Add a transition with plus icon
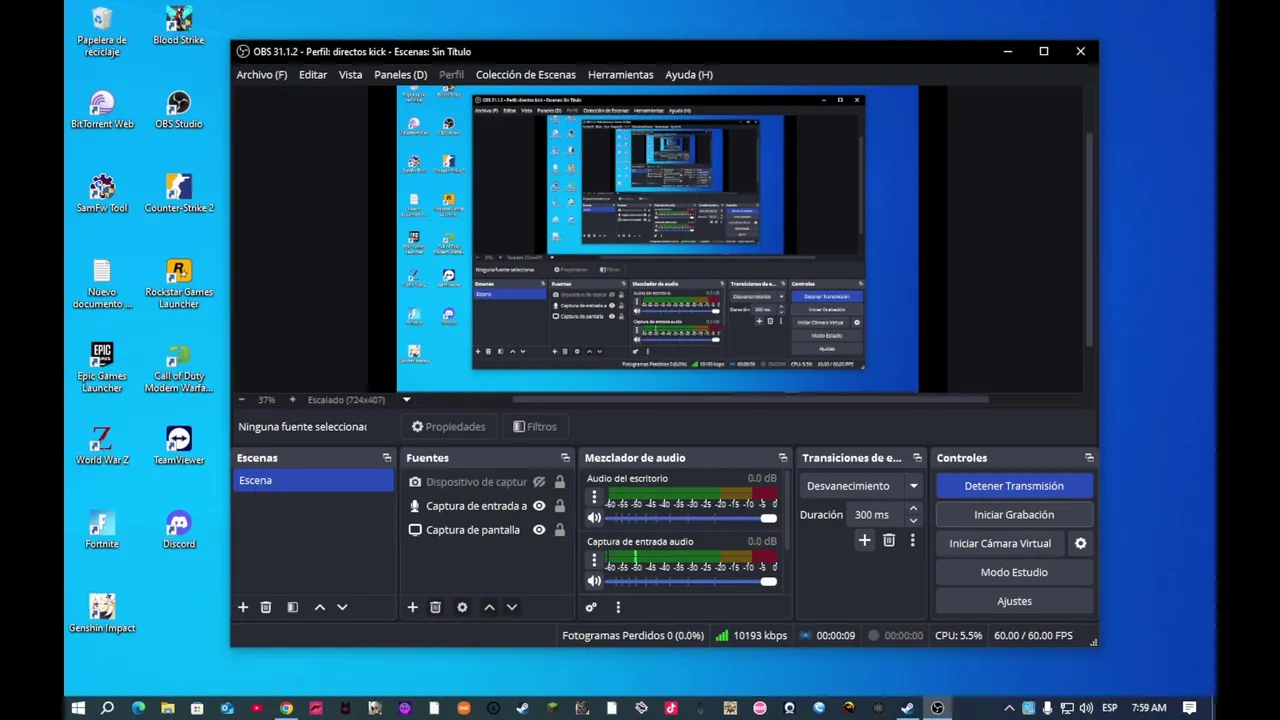The width and height of the screenshot is (1280, 720). pos(864,541)
